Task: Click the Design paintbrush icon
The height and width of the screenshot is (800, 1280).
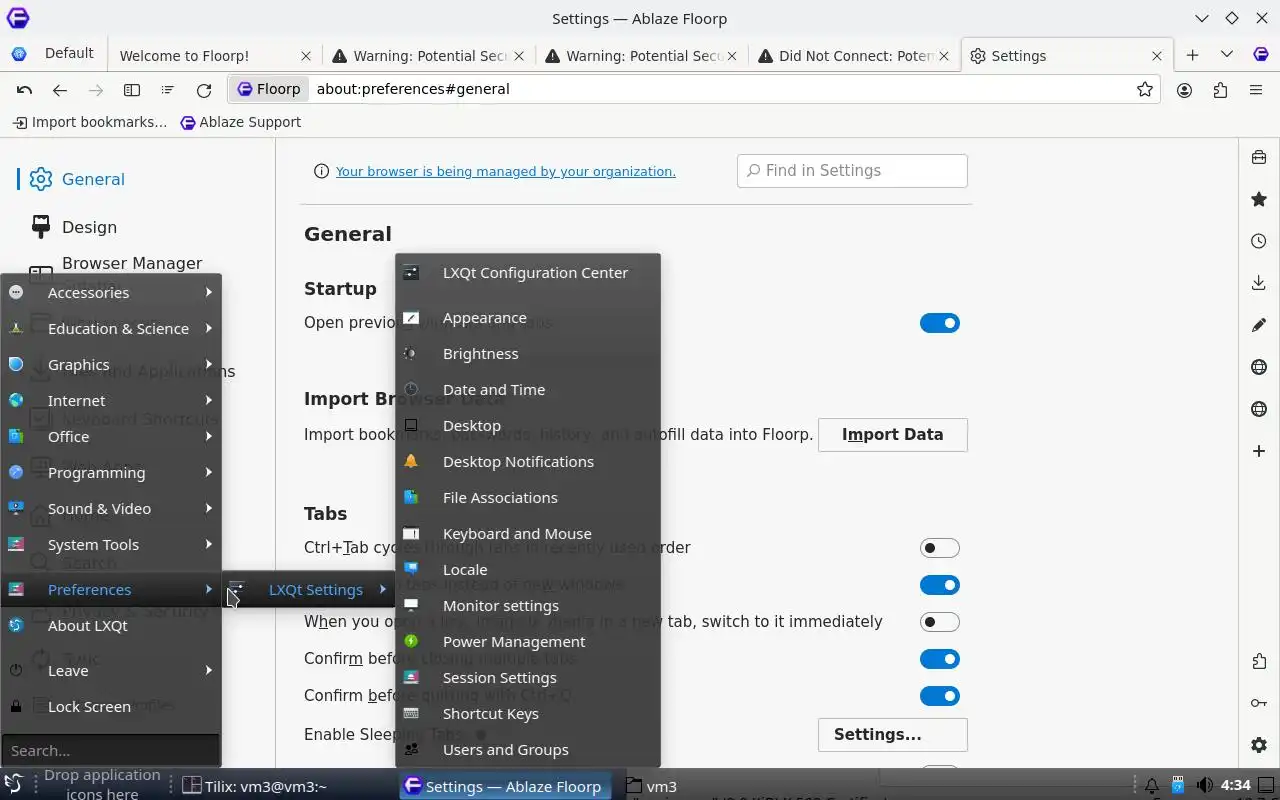Action: [x=41, y=227]
